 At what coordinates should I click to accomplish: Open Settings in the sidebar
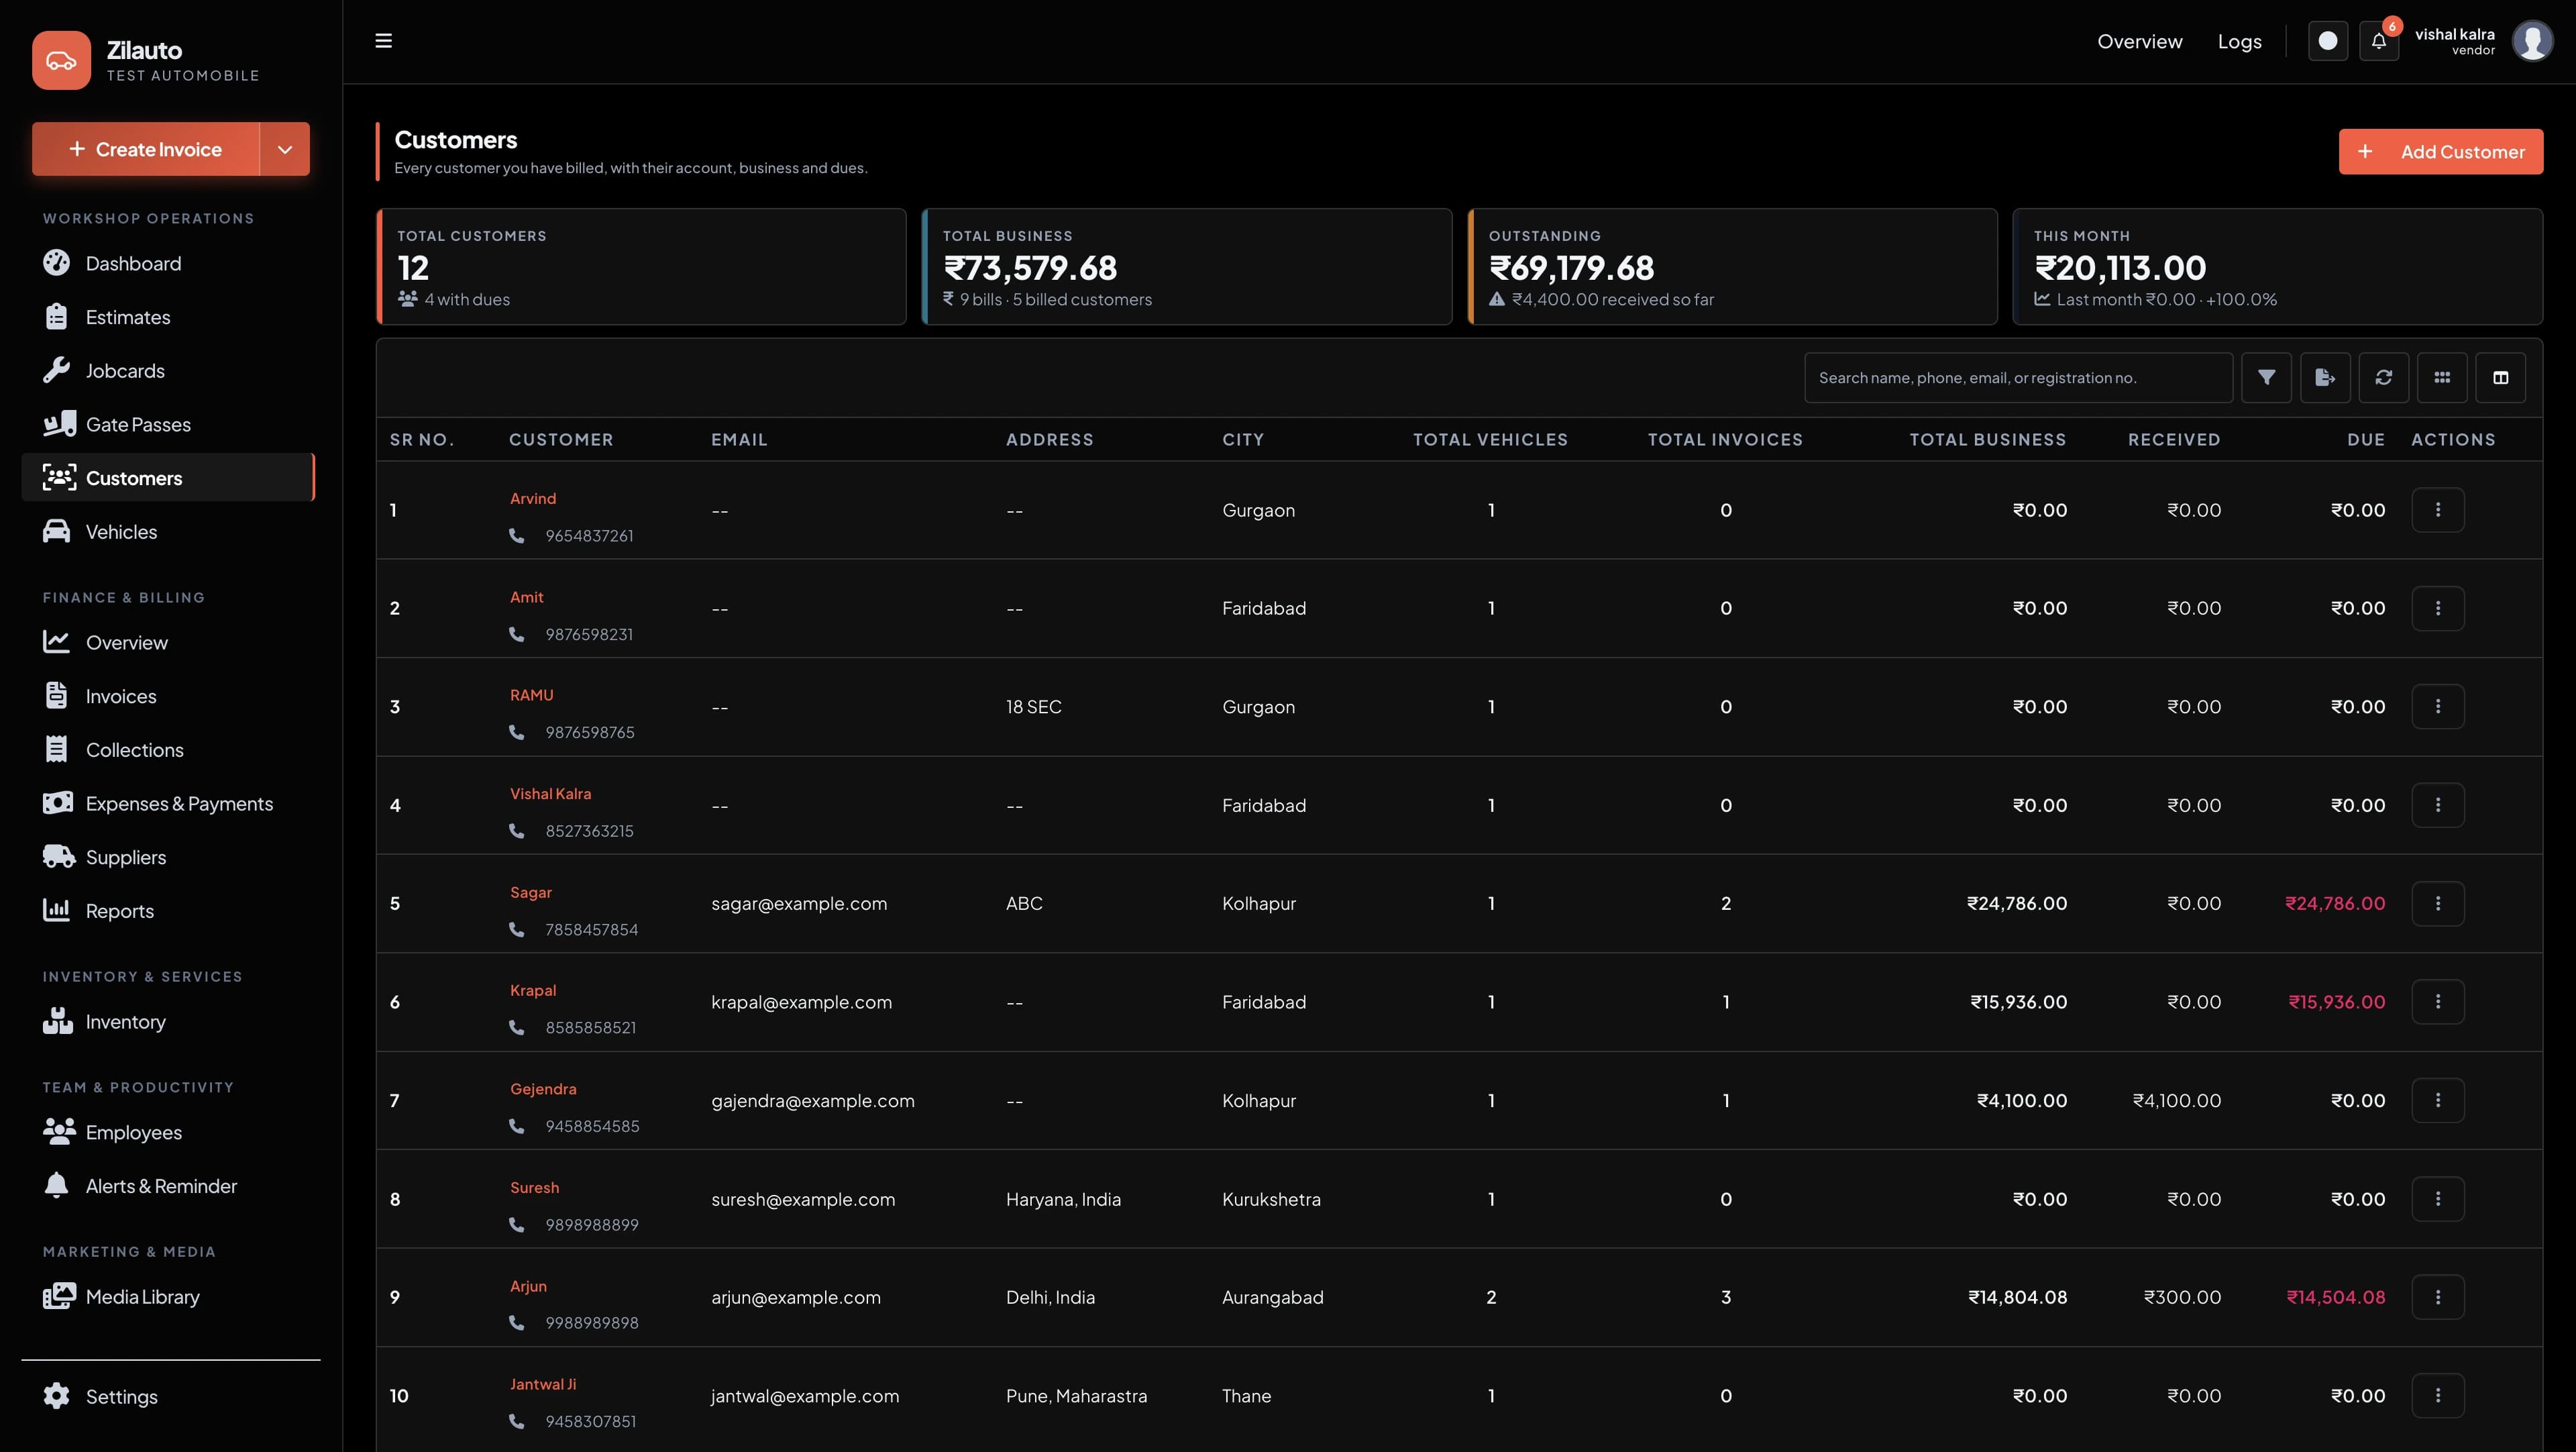[168, 1397]
